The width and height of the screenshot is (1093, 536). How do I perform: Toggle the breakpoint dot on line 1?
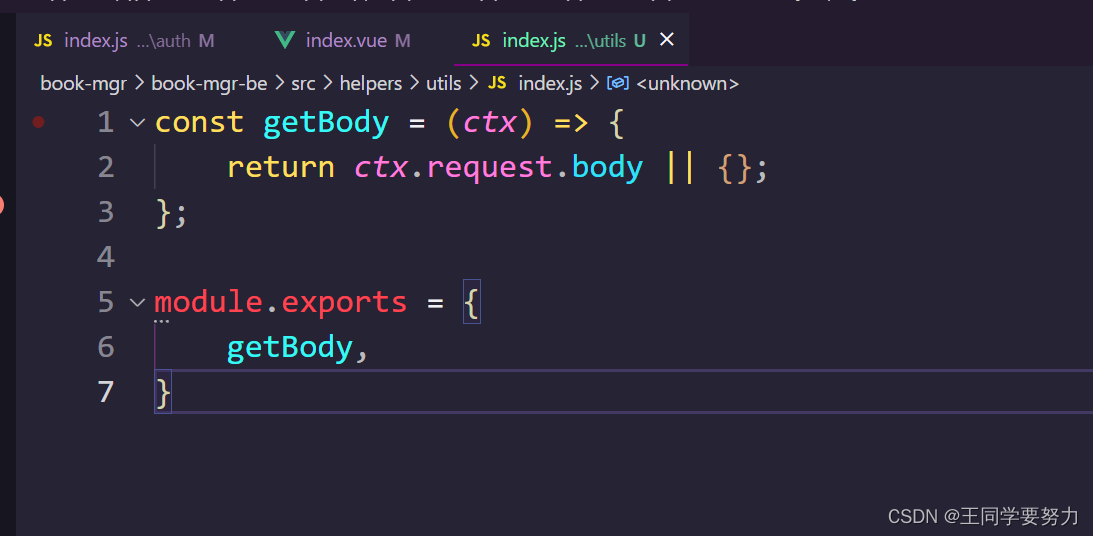tap(39, 122)
